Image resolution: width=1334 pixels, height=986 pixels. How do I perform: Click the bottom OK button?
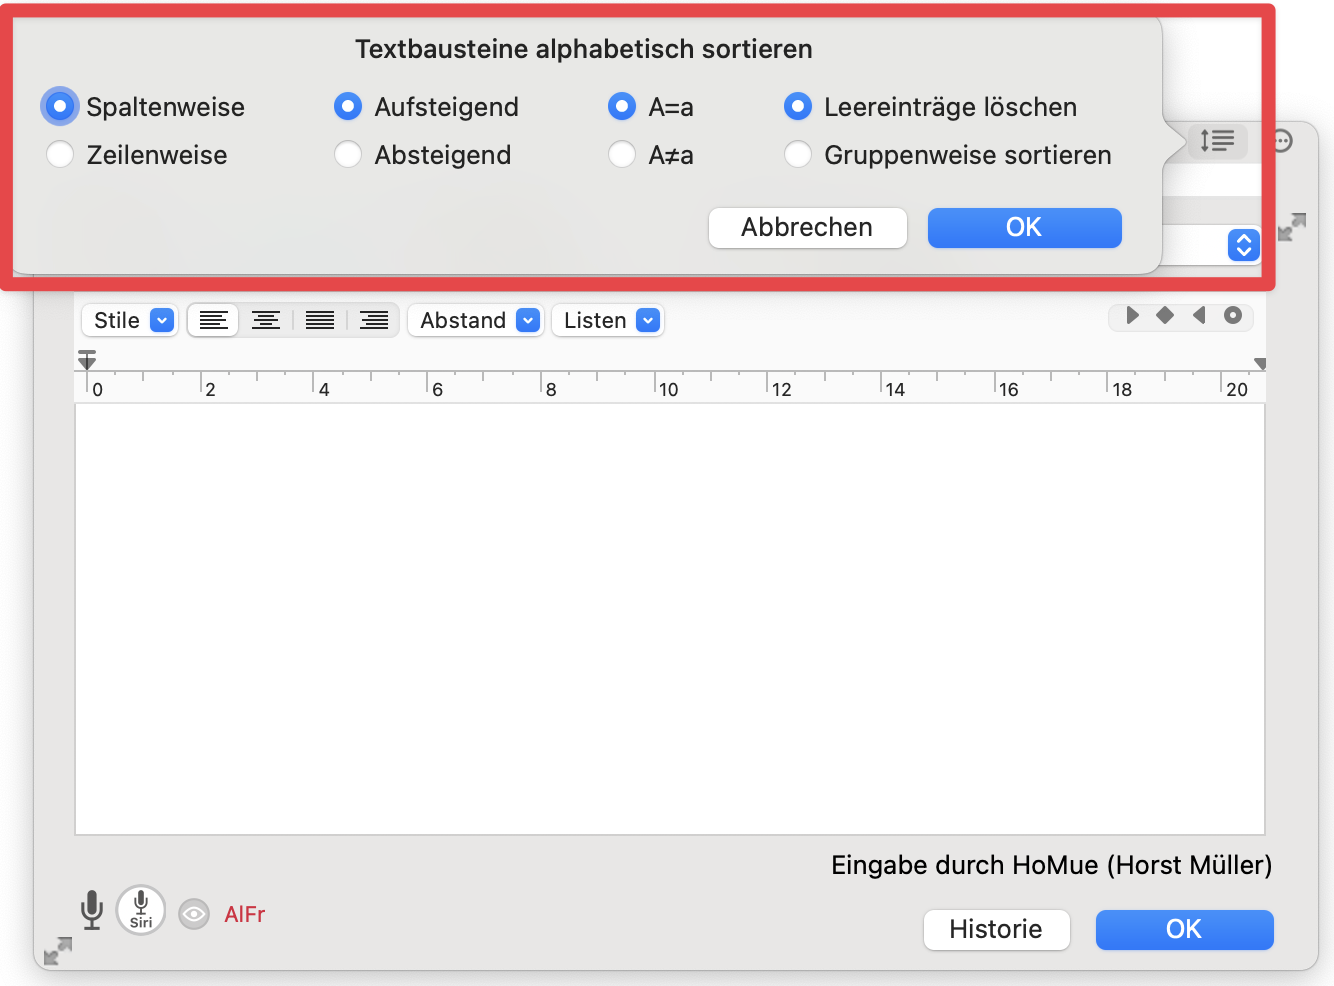tap(1184, 929)
